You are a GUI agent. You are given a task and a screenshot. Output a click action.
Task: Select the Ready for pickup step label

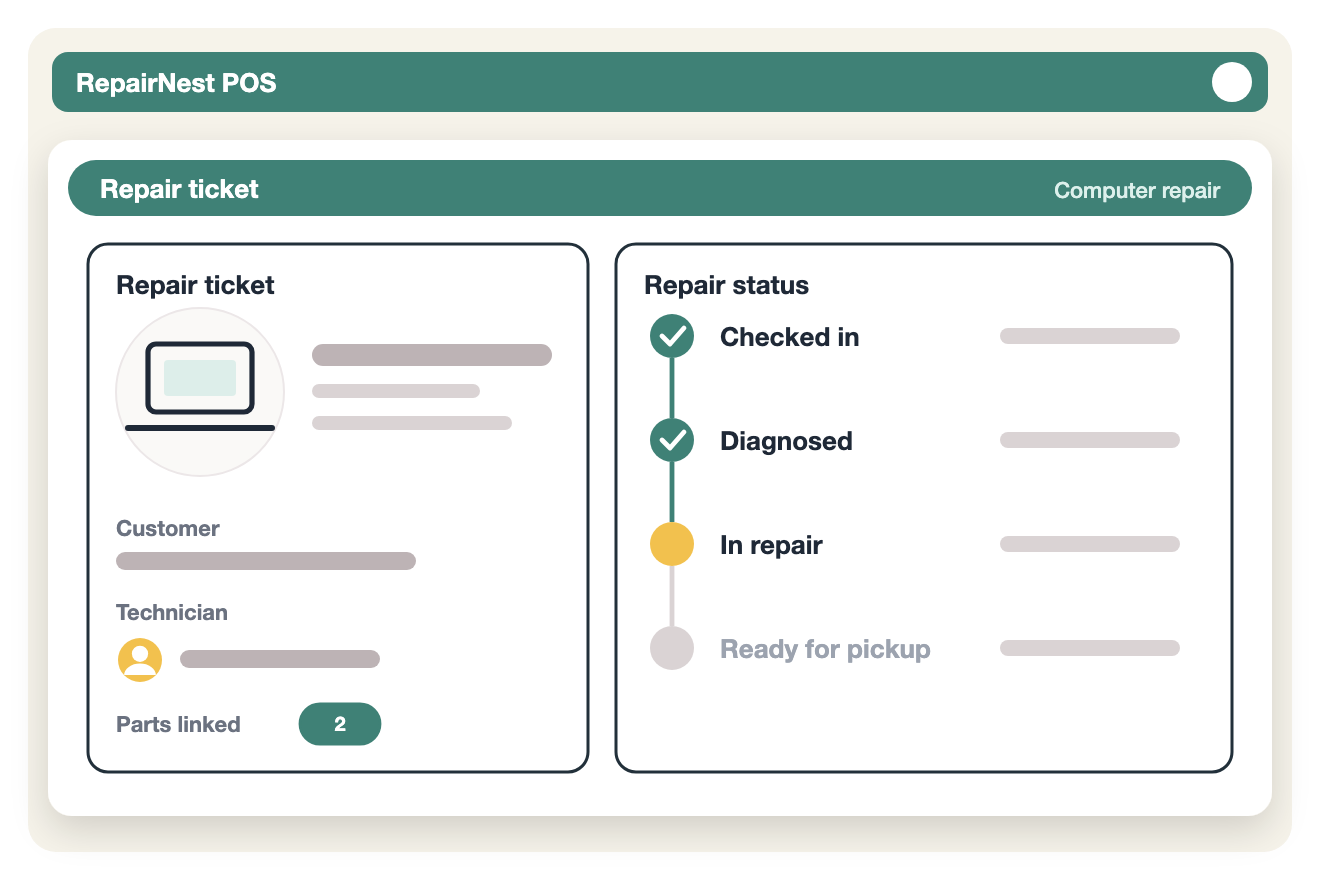tap(826, 649)
